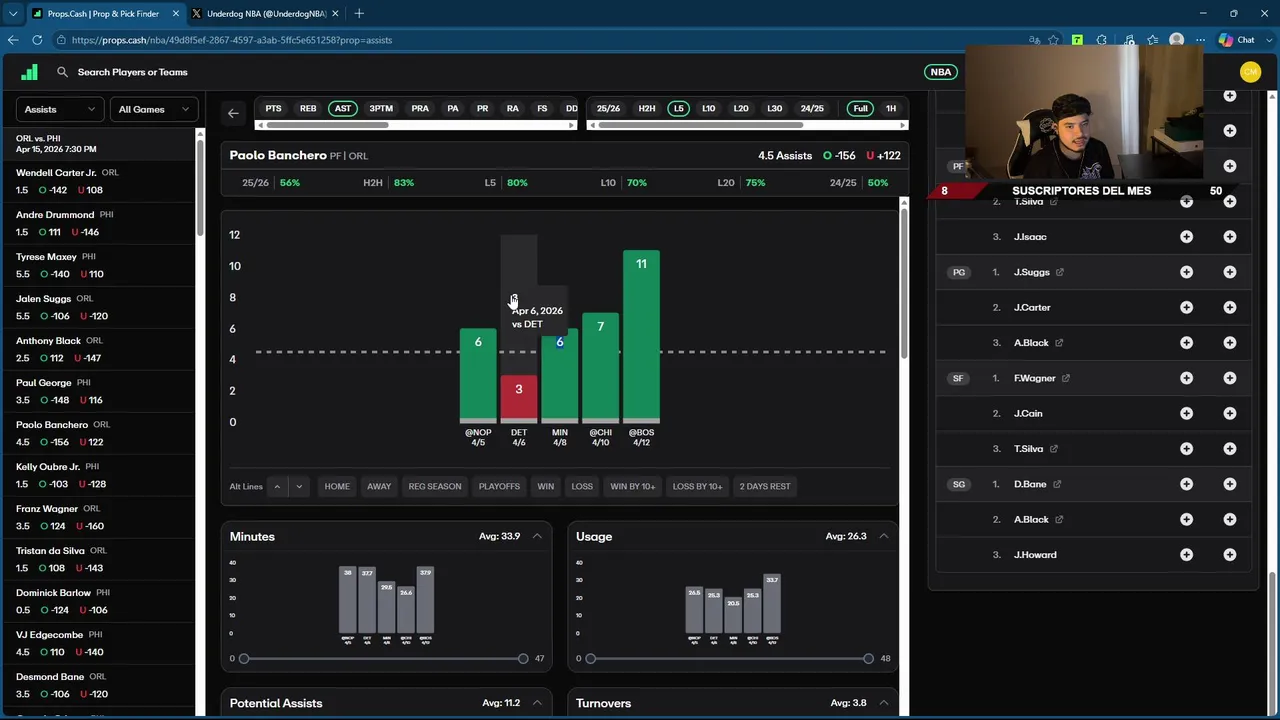Toggle the LOSS BY 10+ filter
Viewport: 1280px width, 720px height.
(x=698, y=486)
